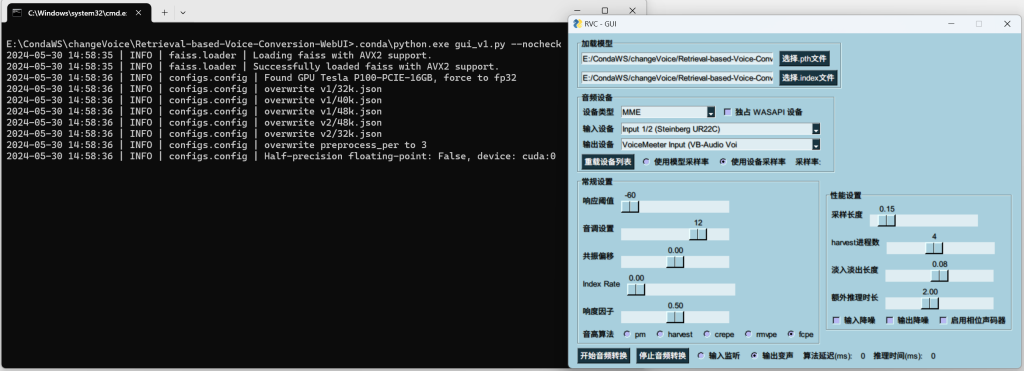Select rmvpe pitch algorithm

748,334
